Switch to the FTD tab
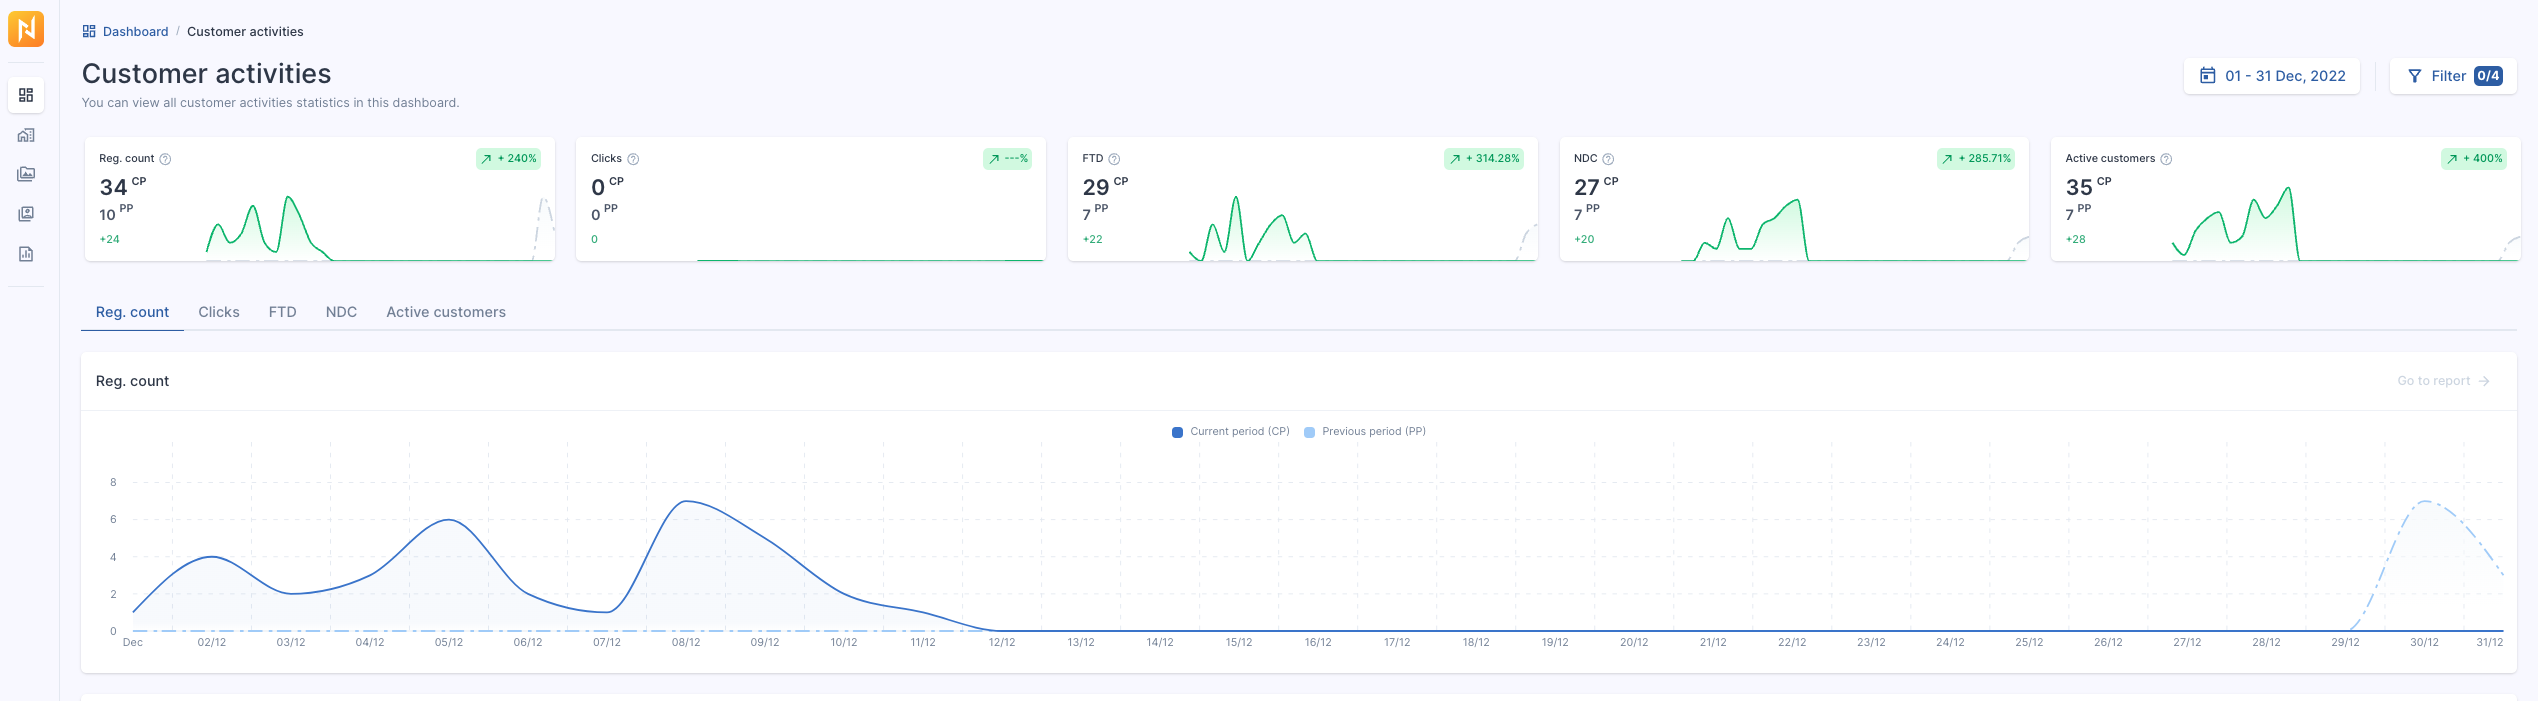 (283, 312)
